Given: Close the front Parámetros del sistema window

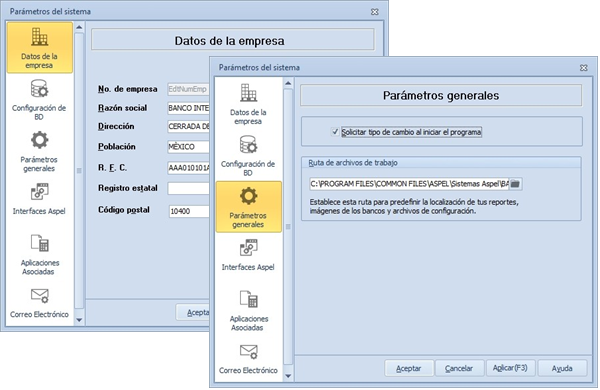Looking at the screenshot, I should coord(584,68).
